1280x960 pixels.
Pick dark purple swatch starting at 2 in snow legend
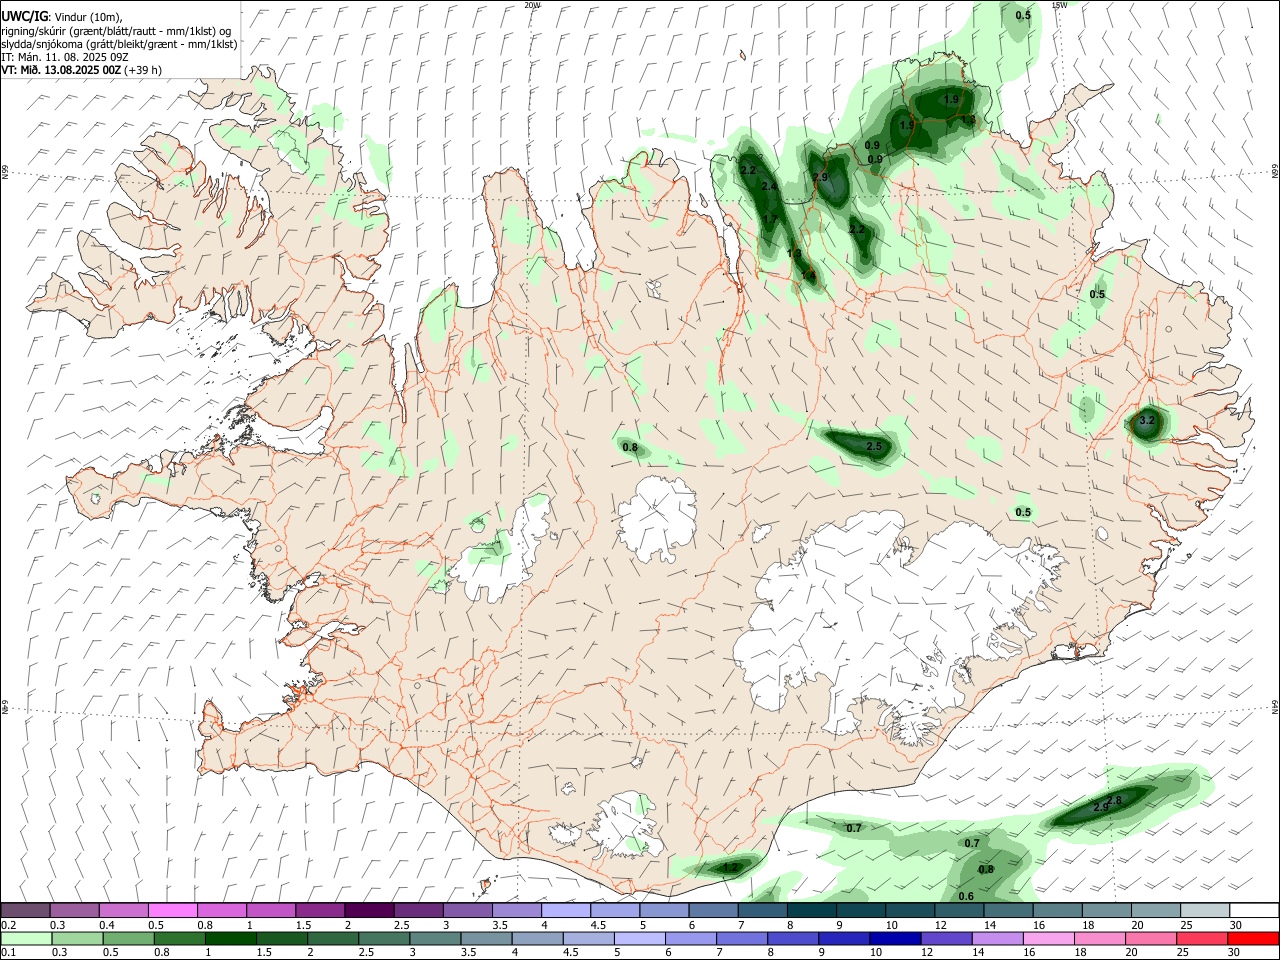pyautogui.click(x=369, y=910)
